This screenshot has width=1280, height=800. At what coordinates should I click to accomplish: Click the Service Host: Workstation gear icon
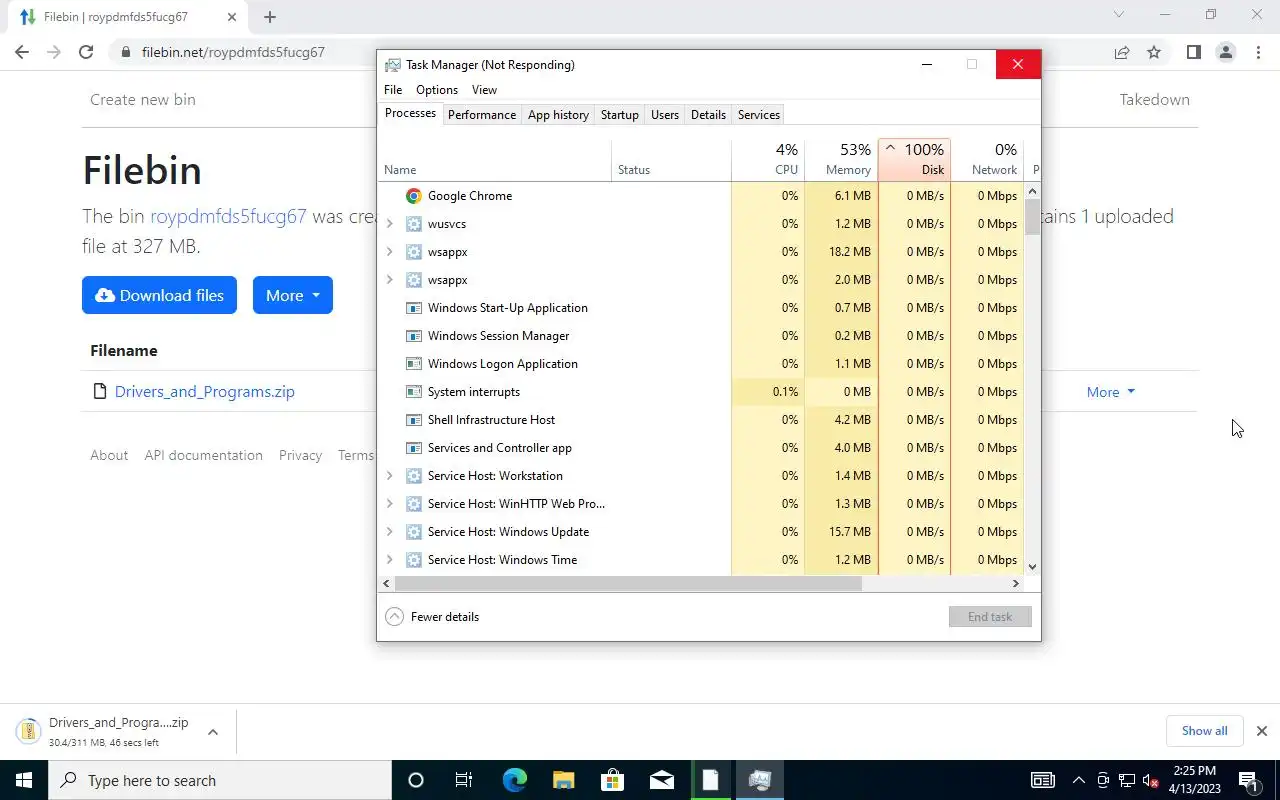(413, 476)
